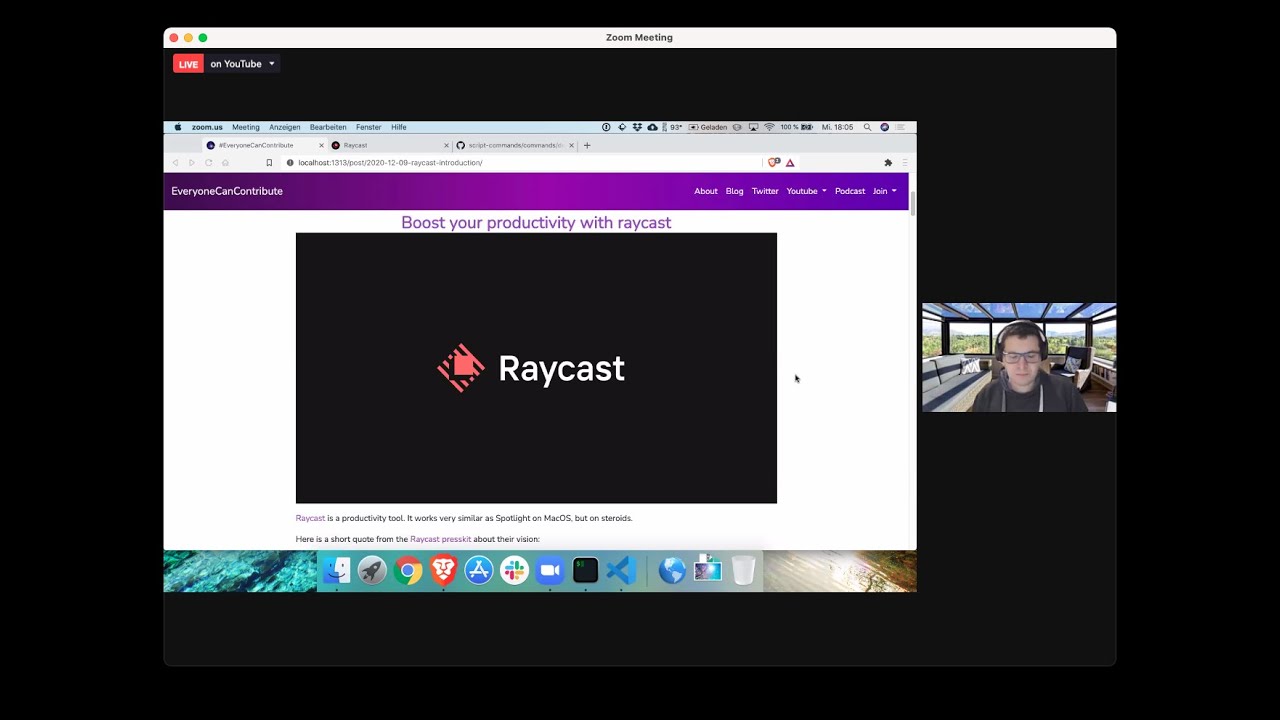This screenshot has height=720, width=1280.
Task: Expand the Youtube navigation dropdown
Action: [x=806, y=191]
